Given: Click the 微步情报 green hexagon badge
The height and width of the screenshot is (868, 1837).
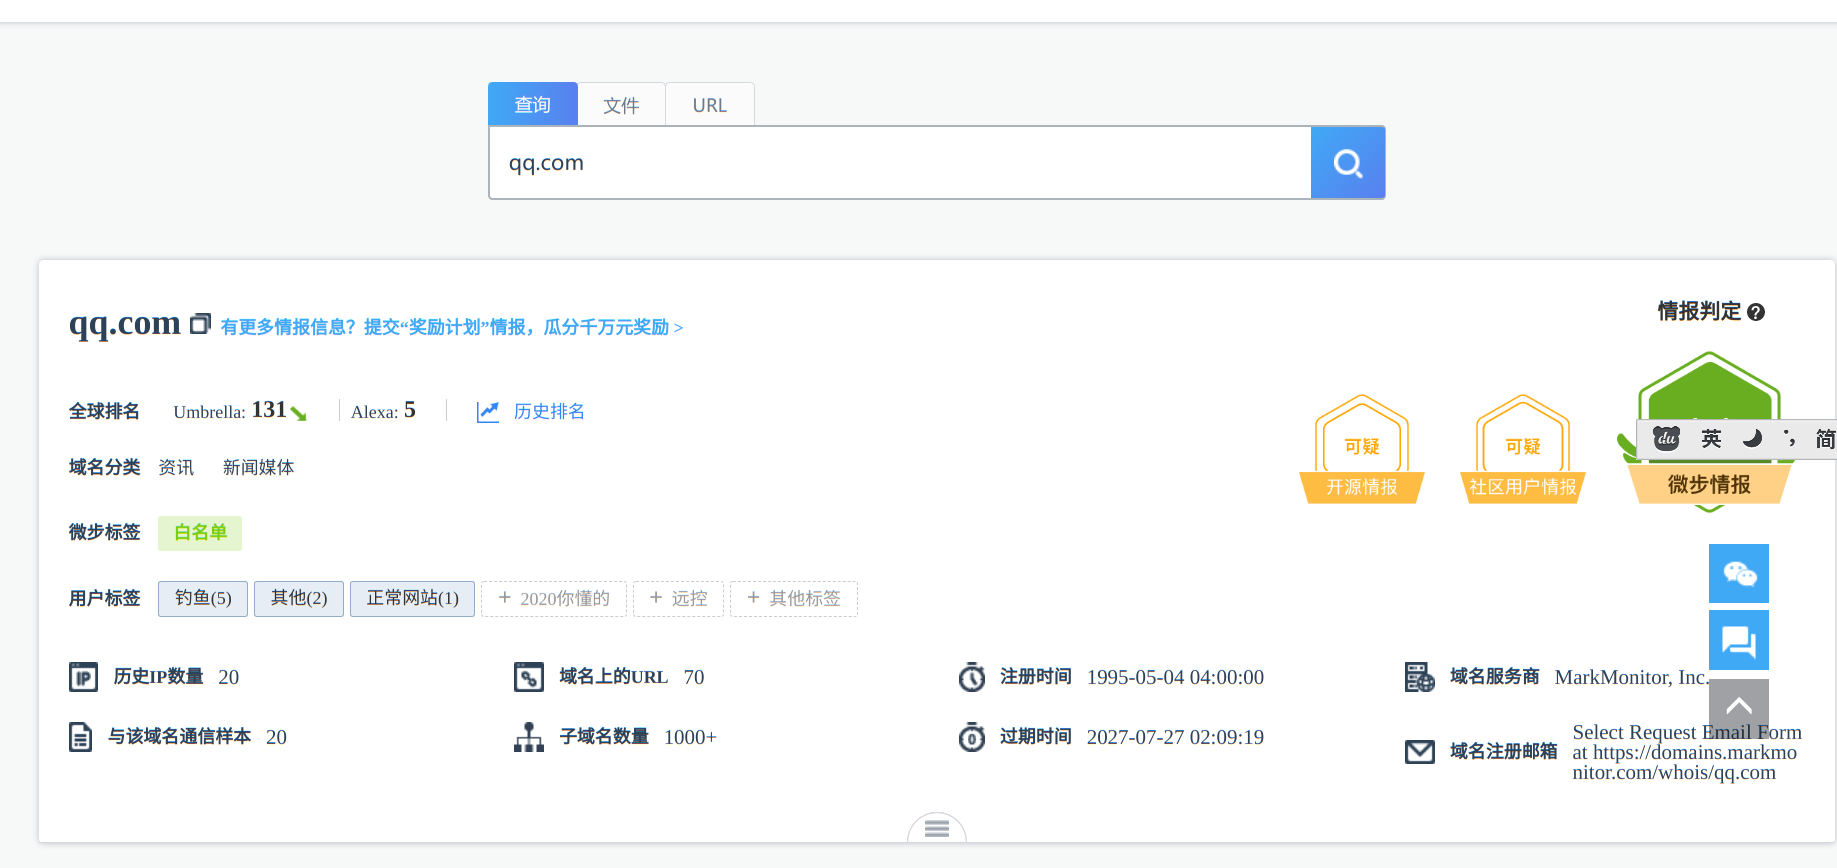Looking at the screenshot, I should [x=1709, y=430].
